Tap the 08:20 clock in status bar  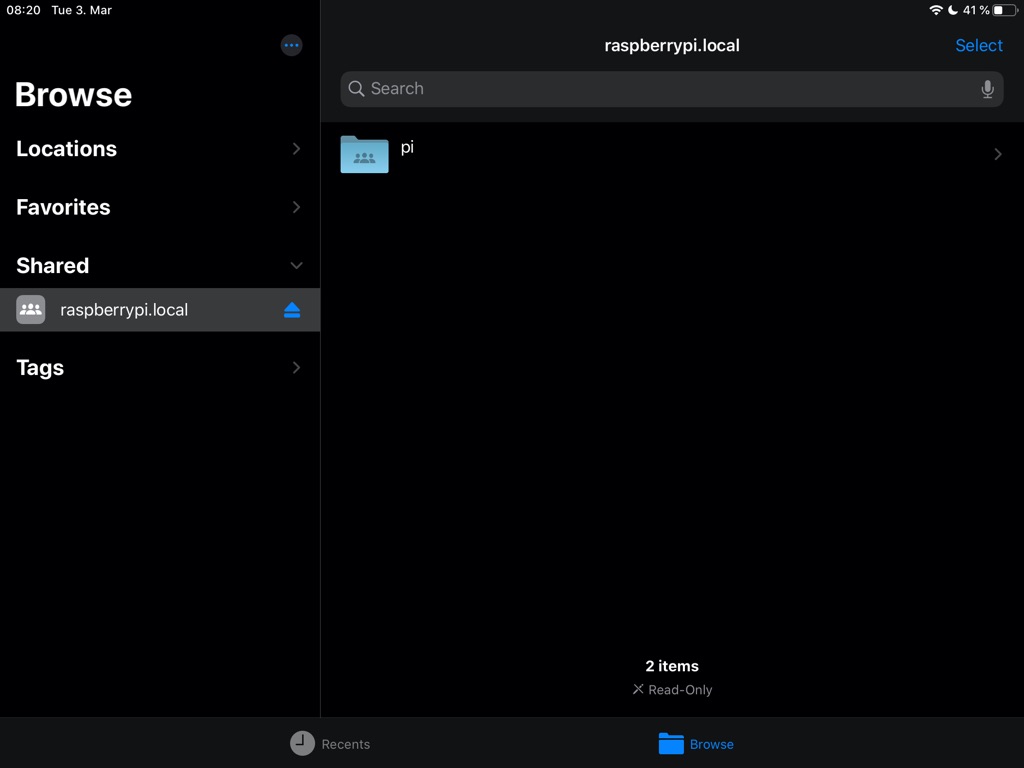tap(24, 10)
